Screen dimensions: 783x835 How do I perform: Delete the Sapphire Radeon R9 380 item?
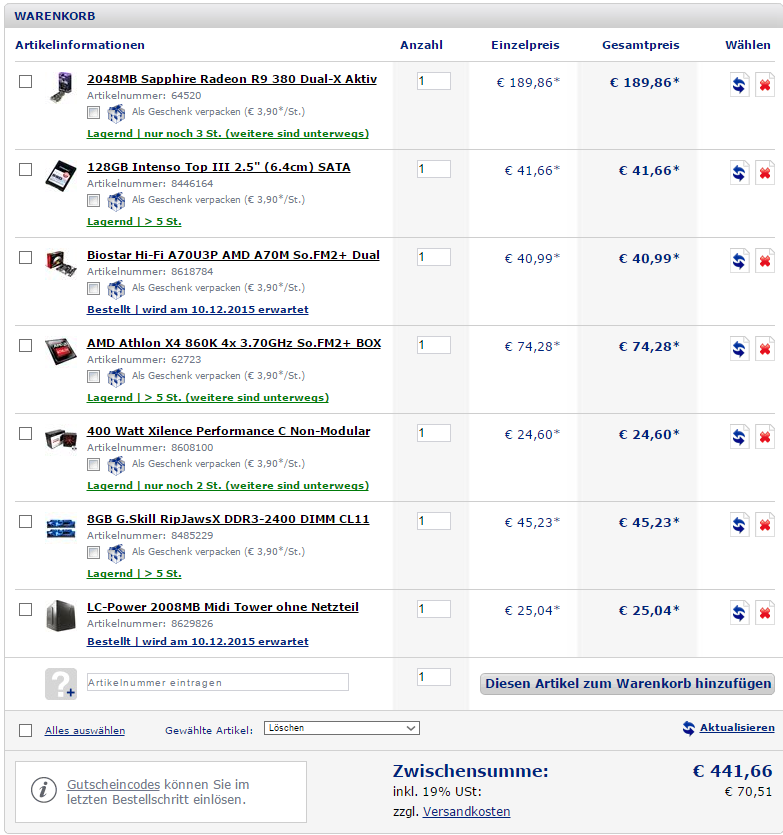[764, 85]
